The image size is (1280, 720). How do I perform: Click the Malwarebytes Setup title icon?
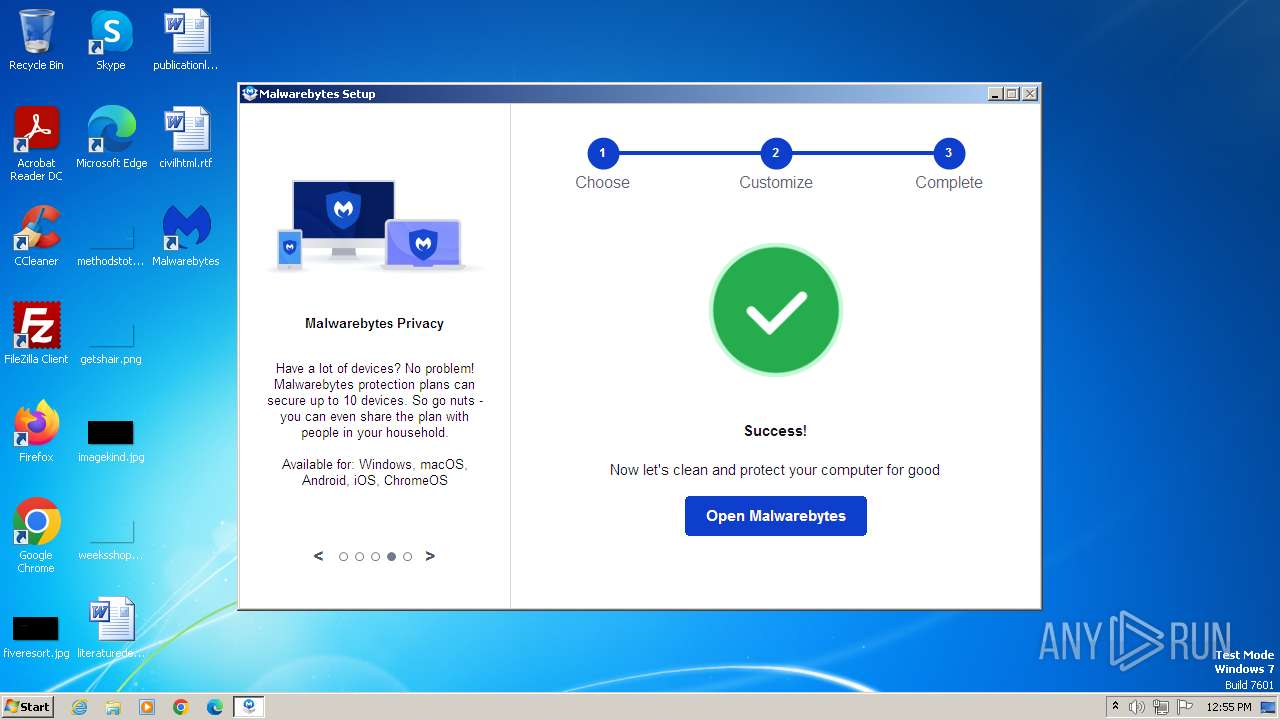click(x=250, y=94)
